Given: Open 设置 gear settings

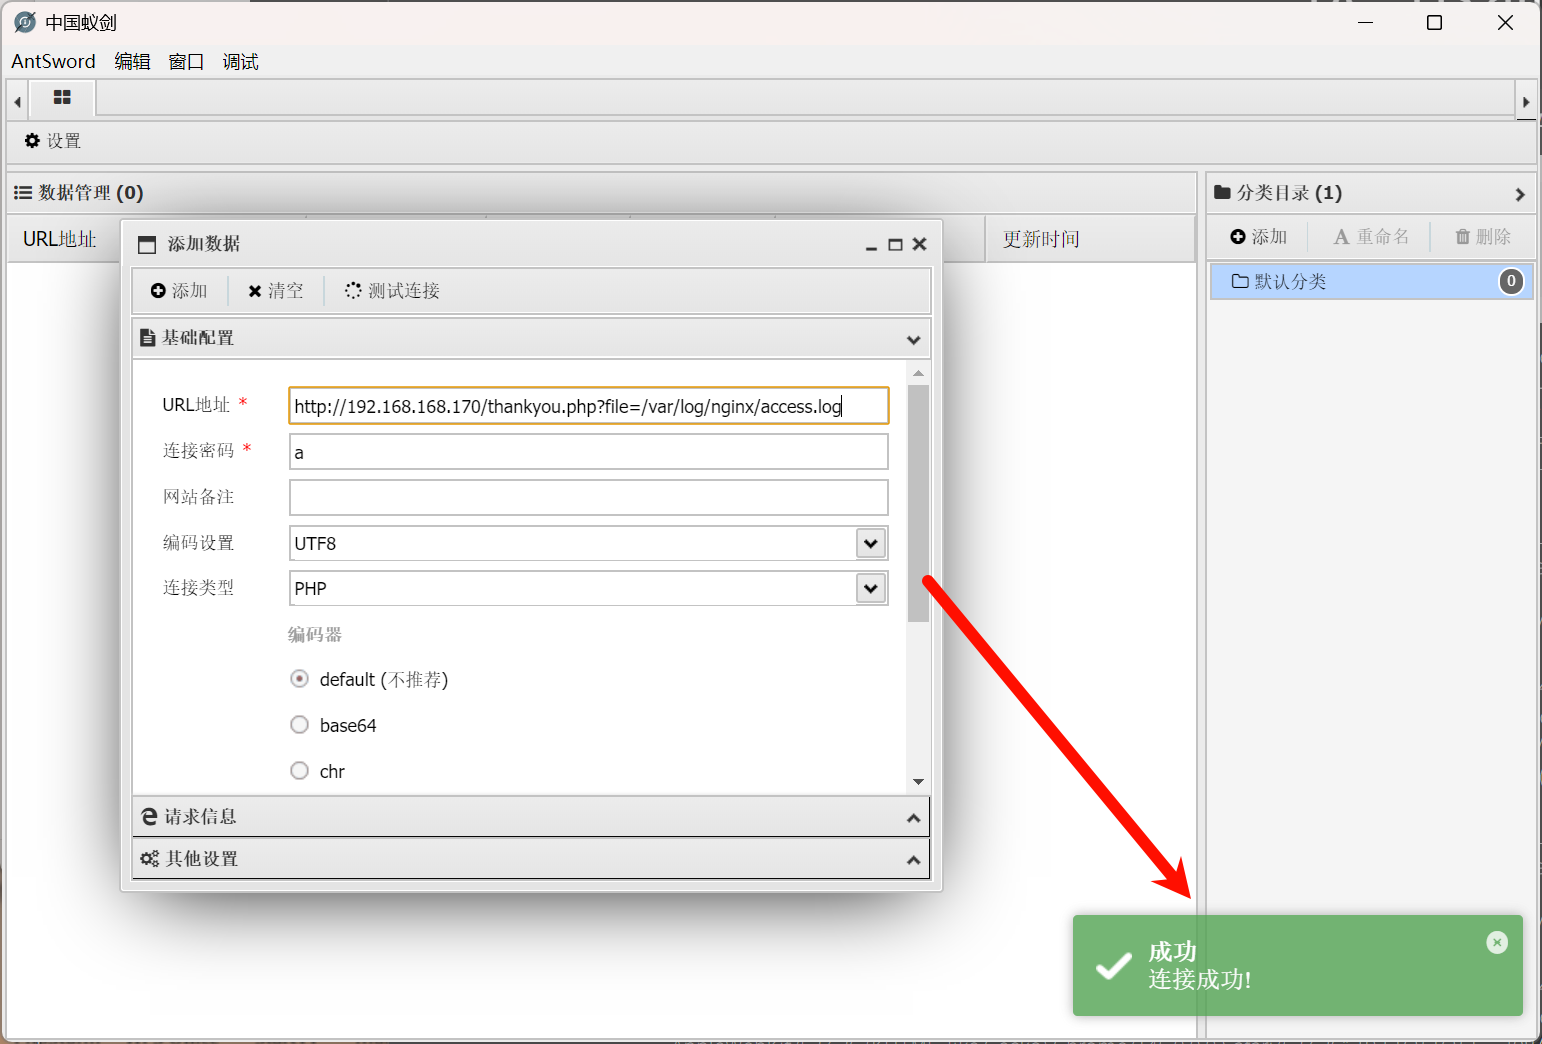Looking at the screenshot, I should [53, 141].
